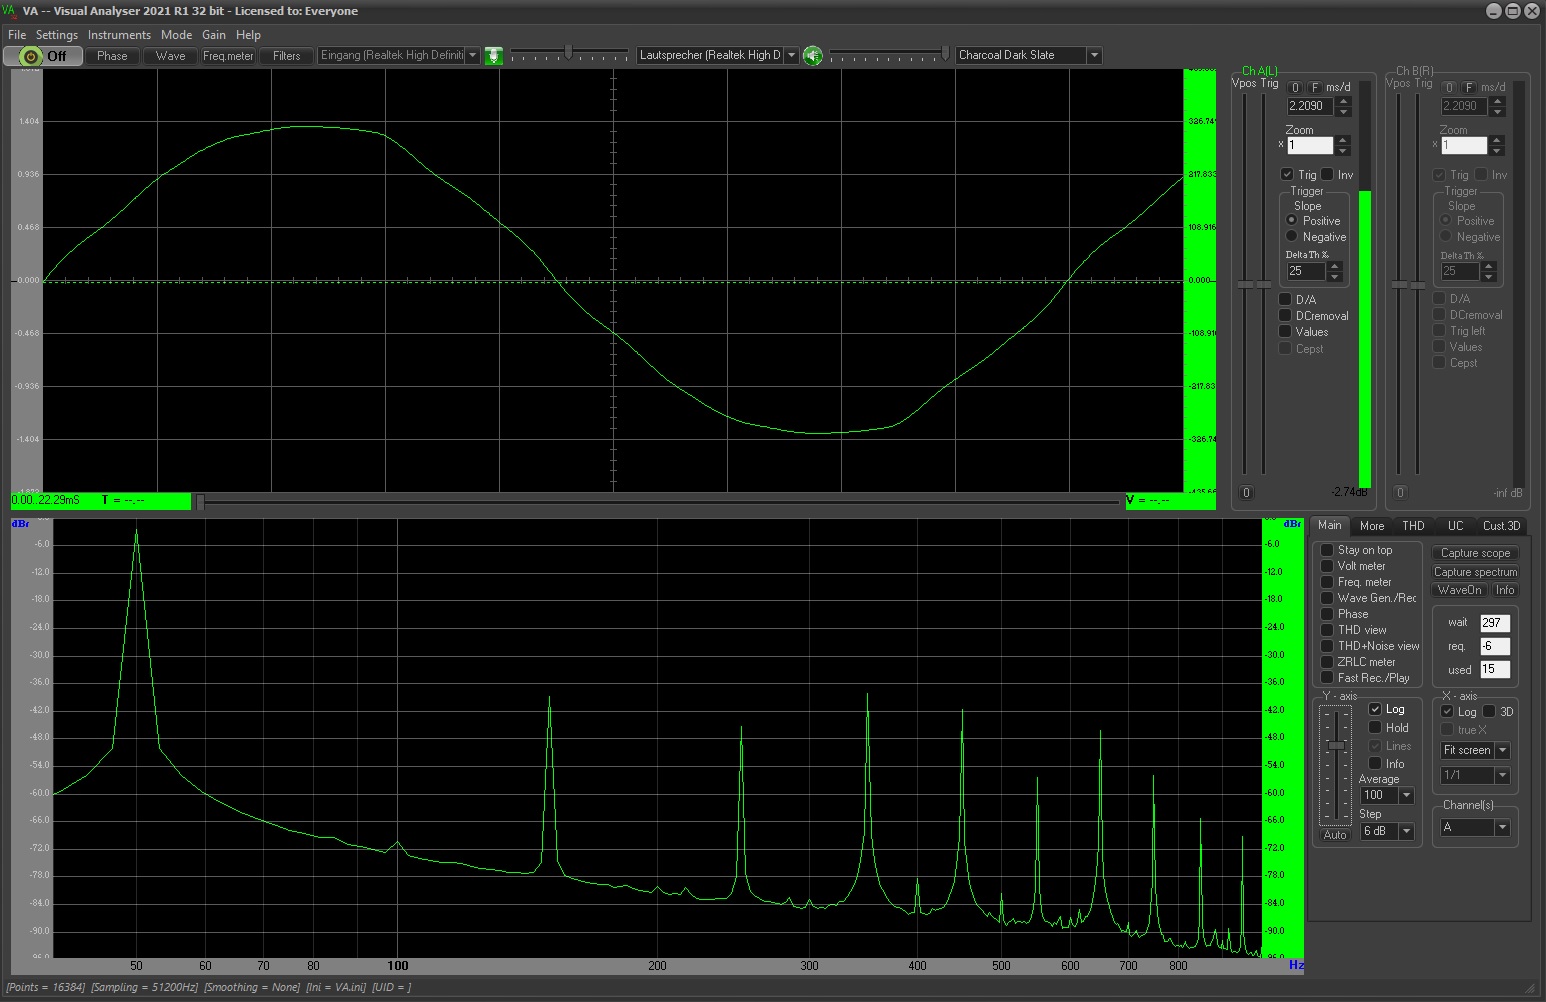Check ZRLC meter option

tap(1327, 662)
